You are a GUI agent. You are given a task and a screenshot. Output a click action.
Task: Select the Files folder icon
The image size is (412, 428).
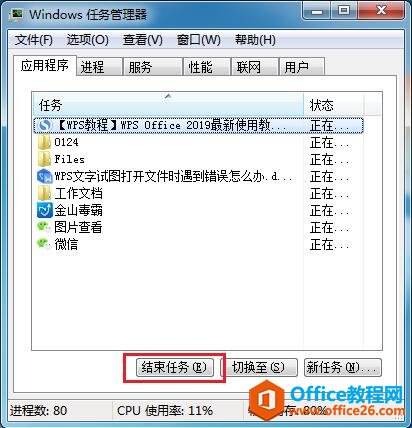[x=45, y=159]
